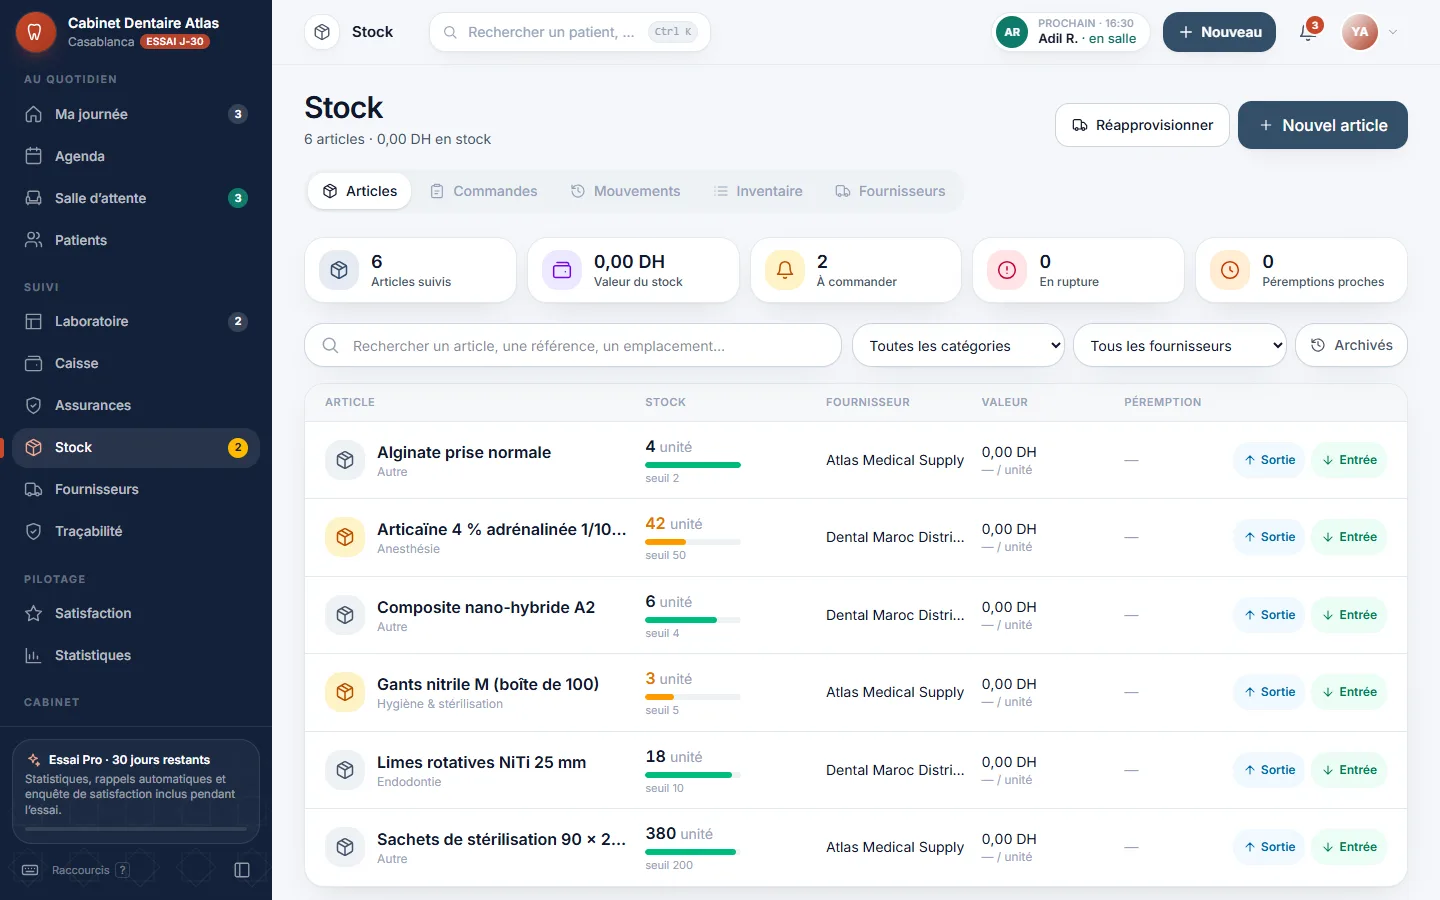Focus the article search field

point(573,346)
